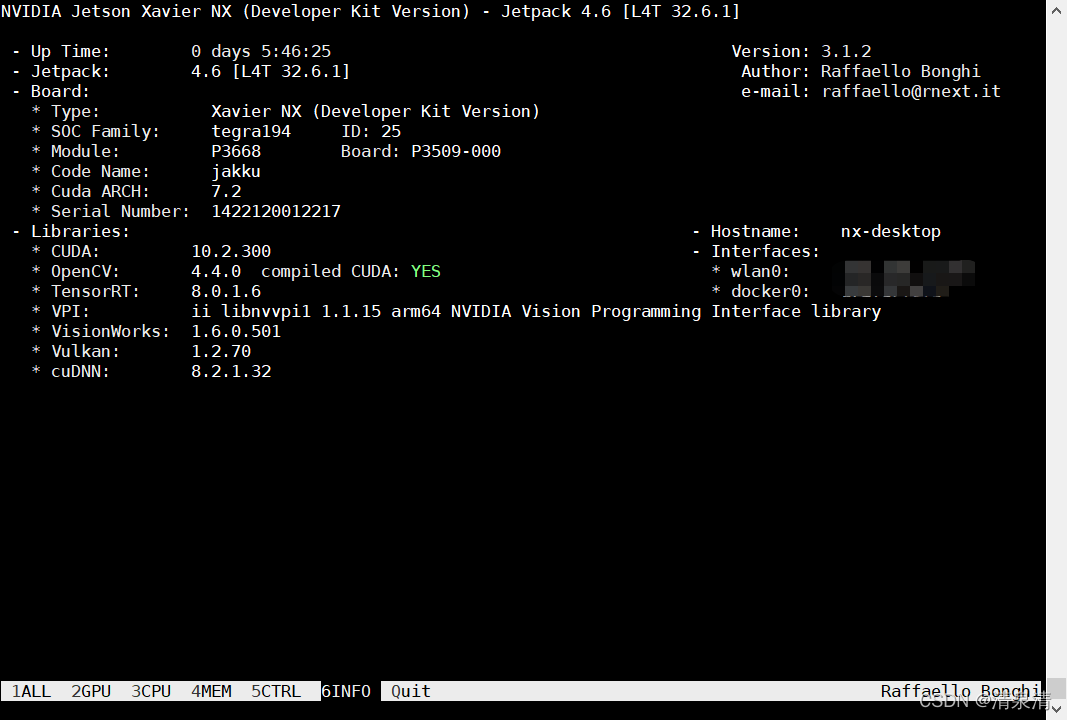Go to the 5CTRL tab
The image size is (1067, 720).
coord(276,691)
